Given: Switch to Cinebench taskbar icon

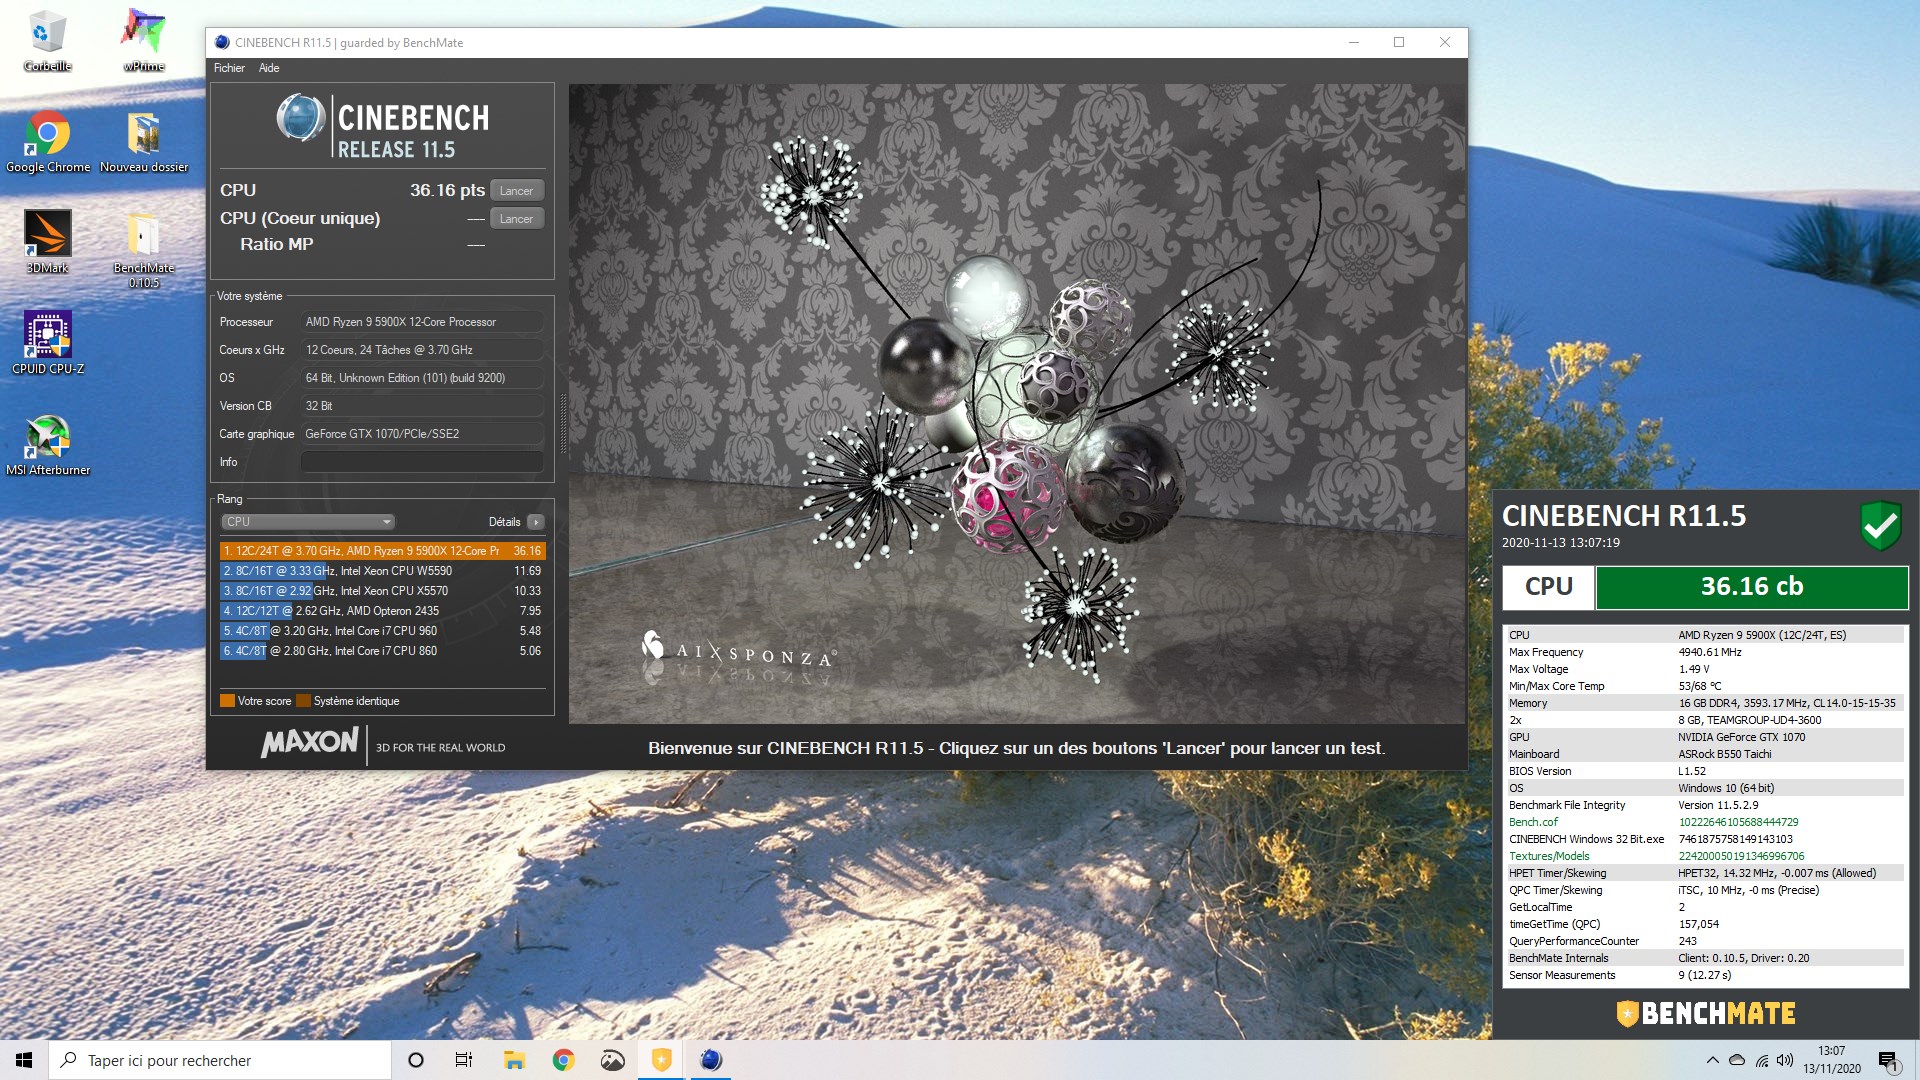Looking at the screenshot, I should (x=710, y=1060).
